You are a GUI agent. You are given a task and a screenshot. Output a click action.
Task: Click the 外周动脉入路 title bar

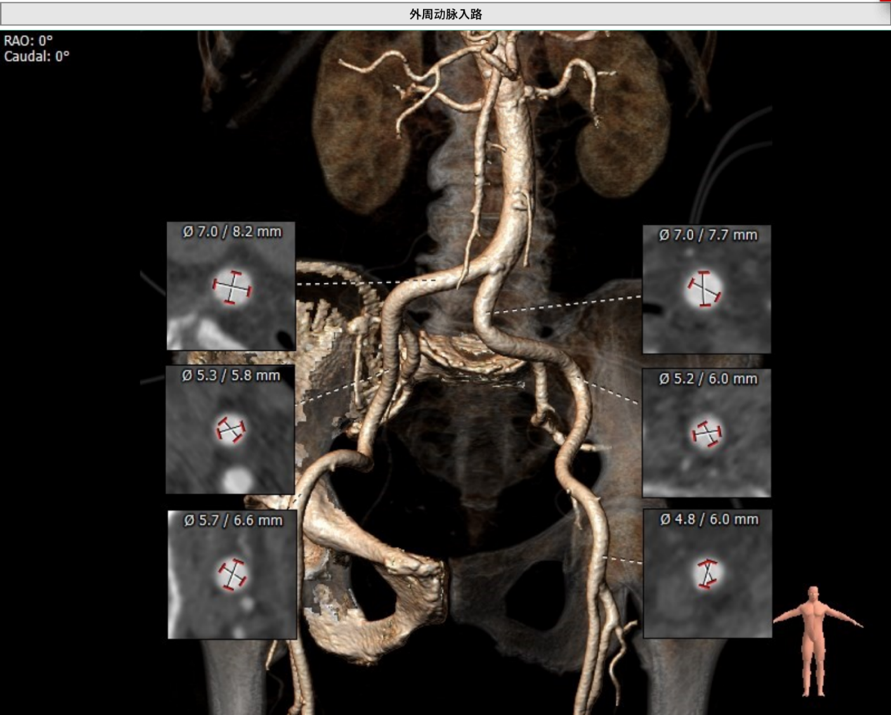[445, 13]
